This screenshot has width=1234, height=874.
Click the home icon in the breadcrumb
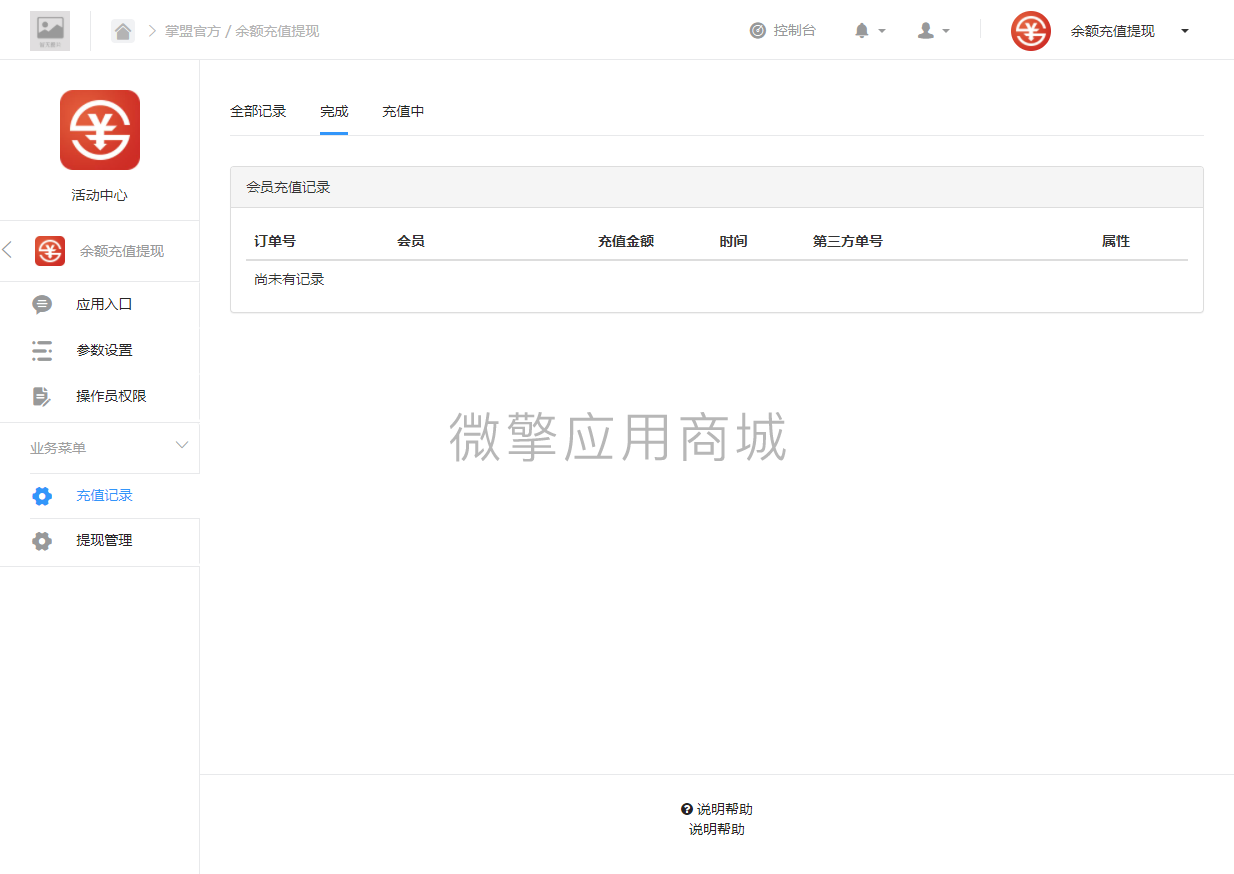(123, 31)
